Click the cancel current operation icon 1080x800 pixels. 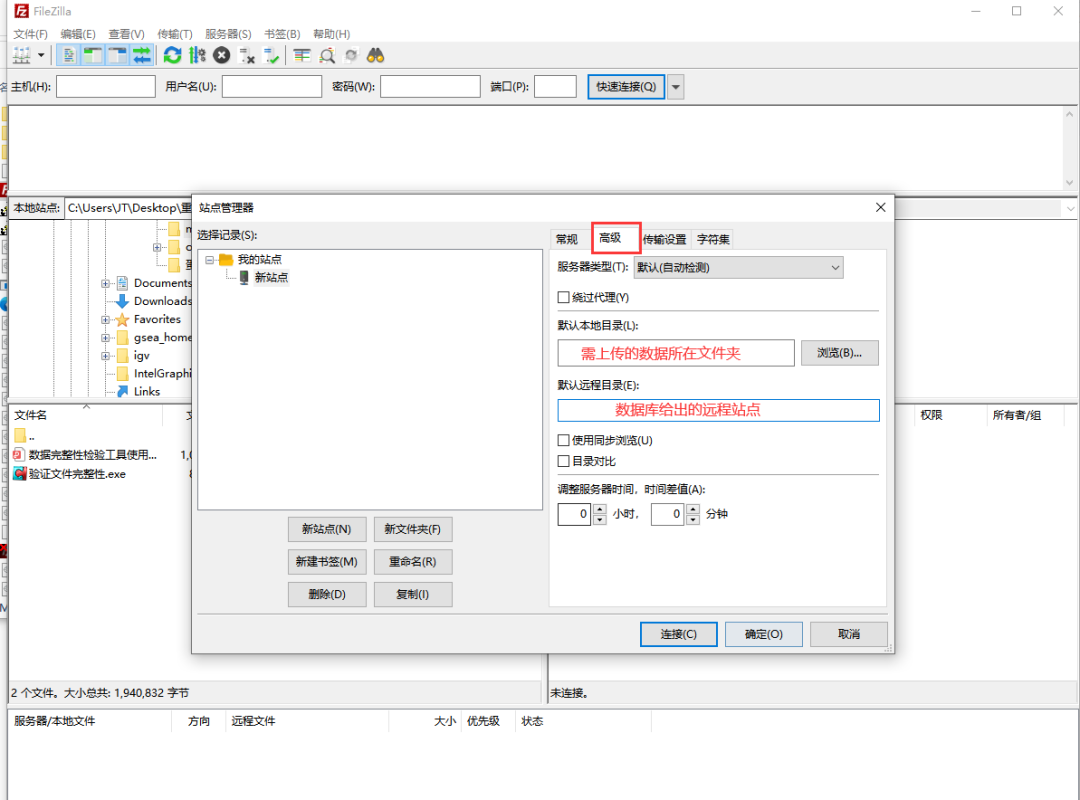coord(222,55)
